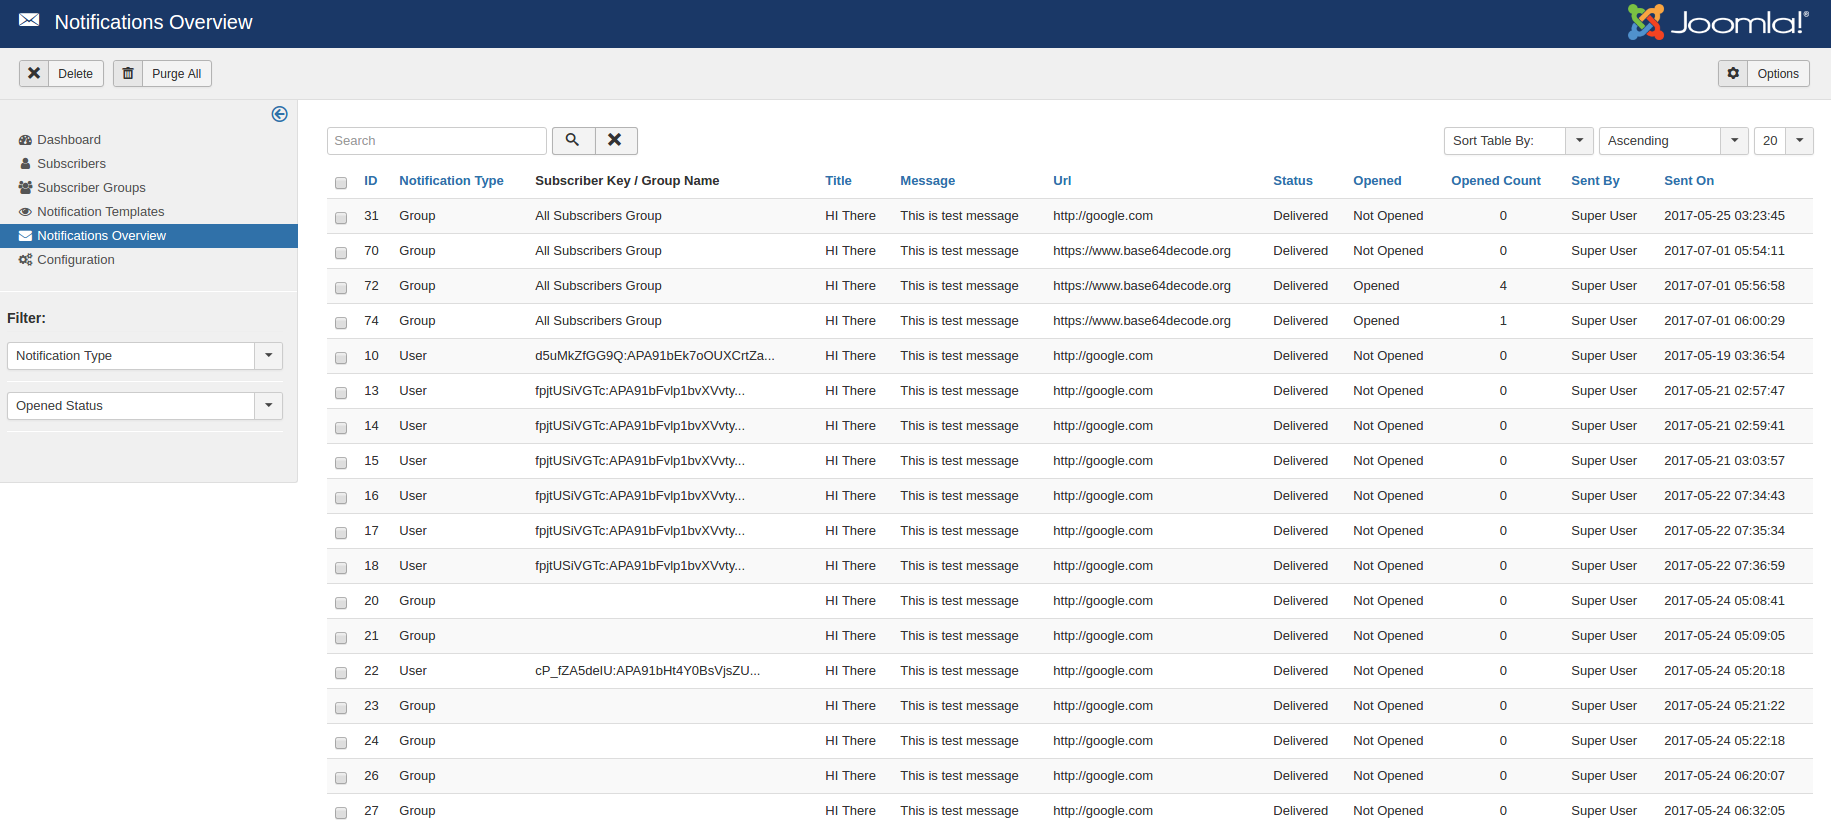The width and height of the screenshot is (1831, 827).
Task: Open the Notification Type filter dropdown
Action: 145,356
